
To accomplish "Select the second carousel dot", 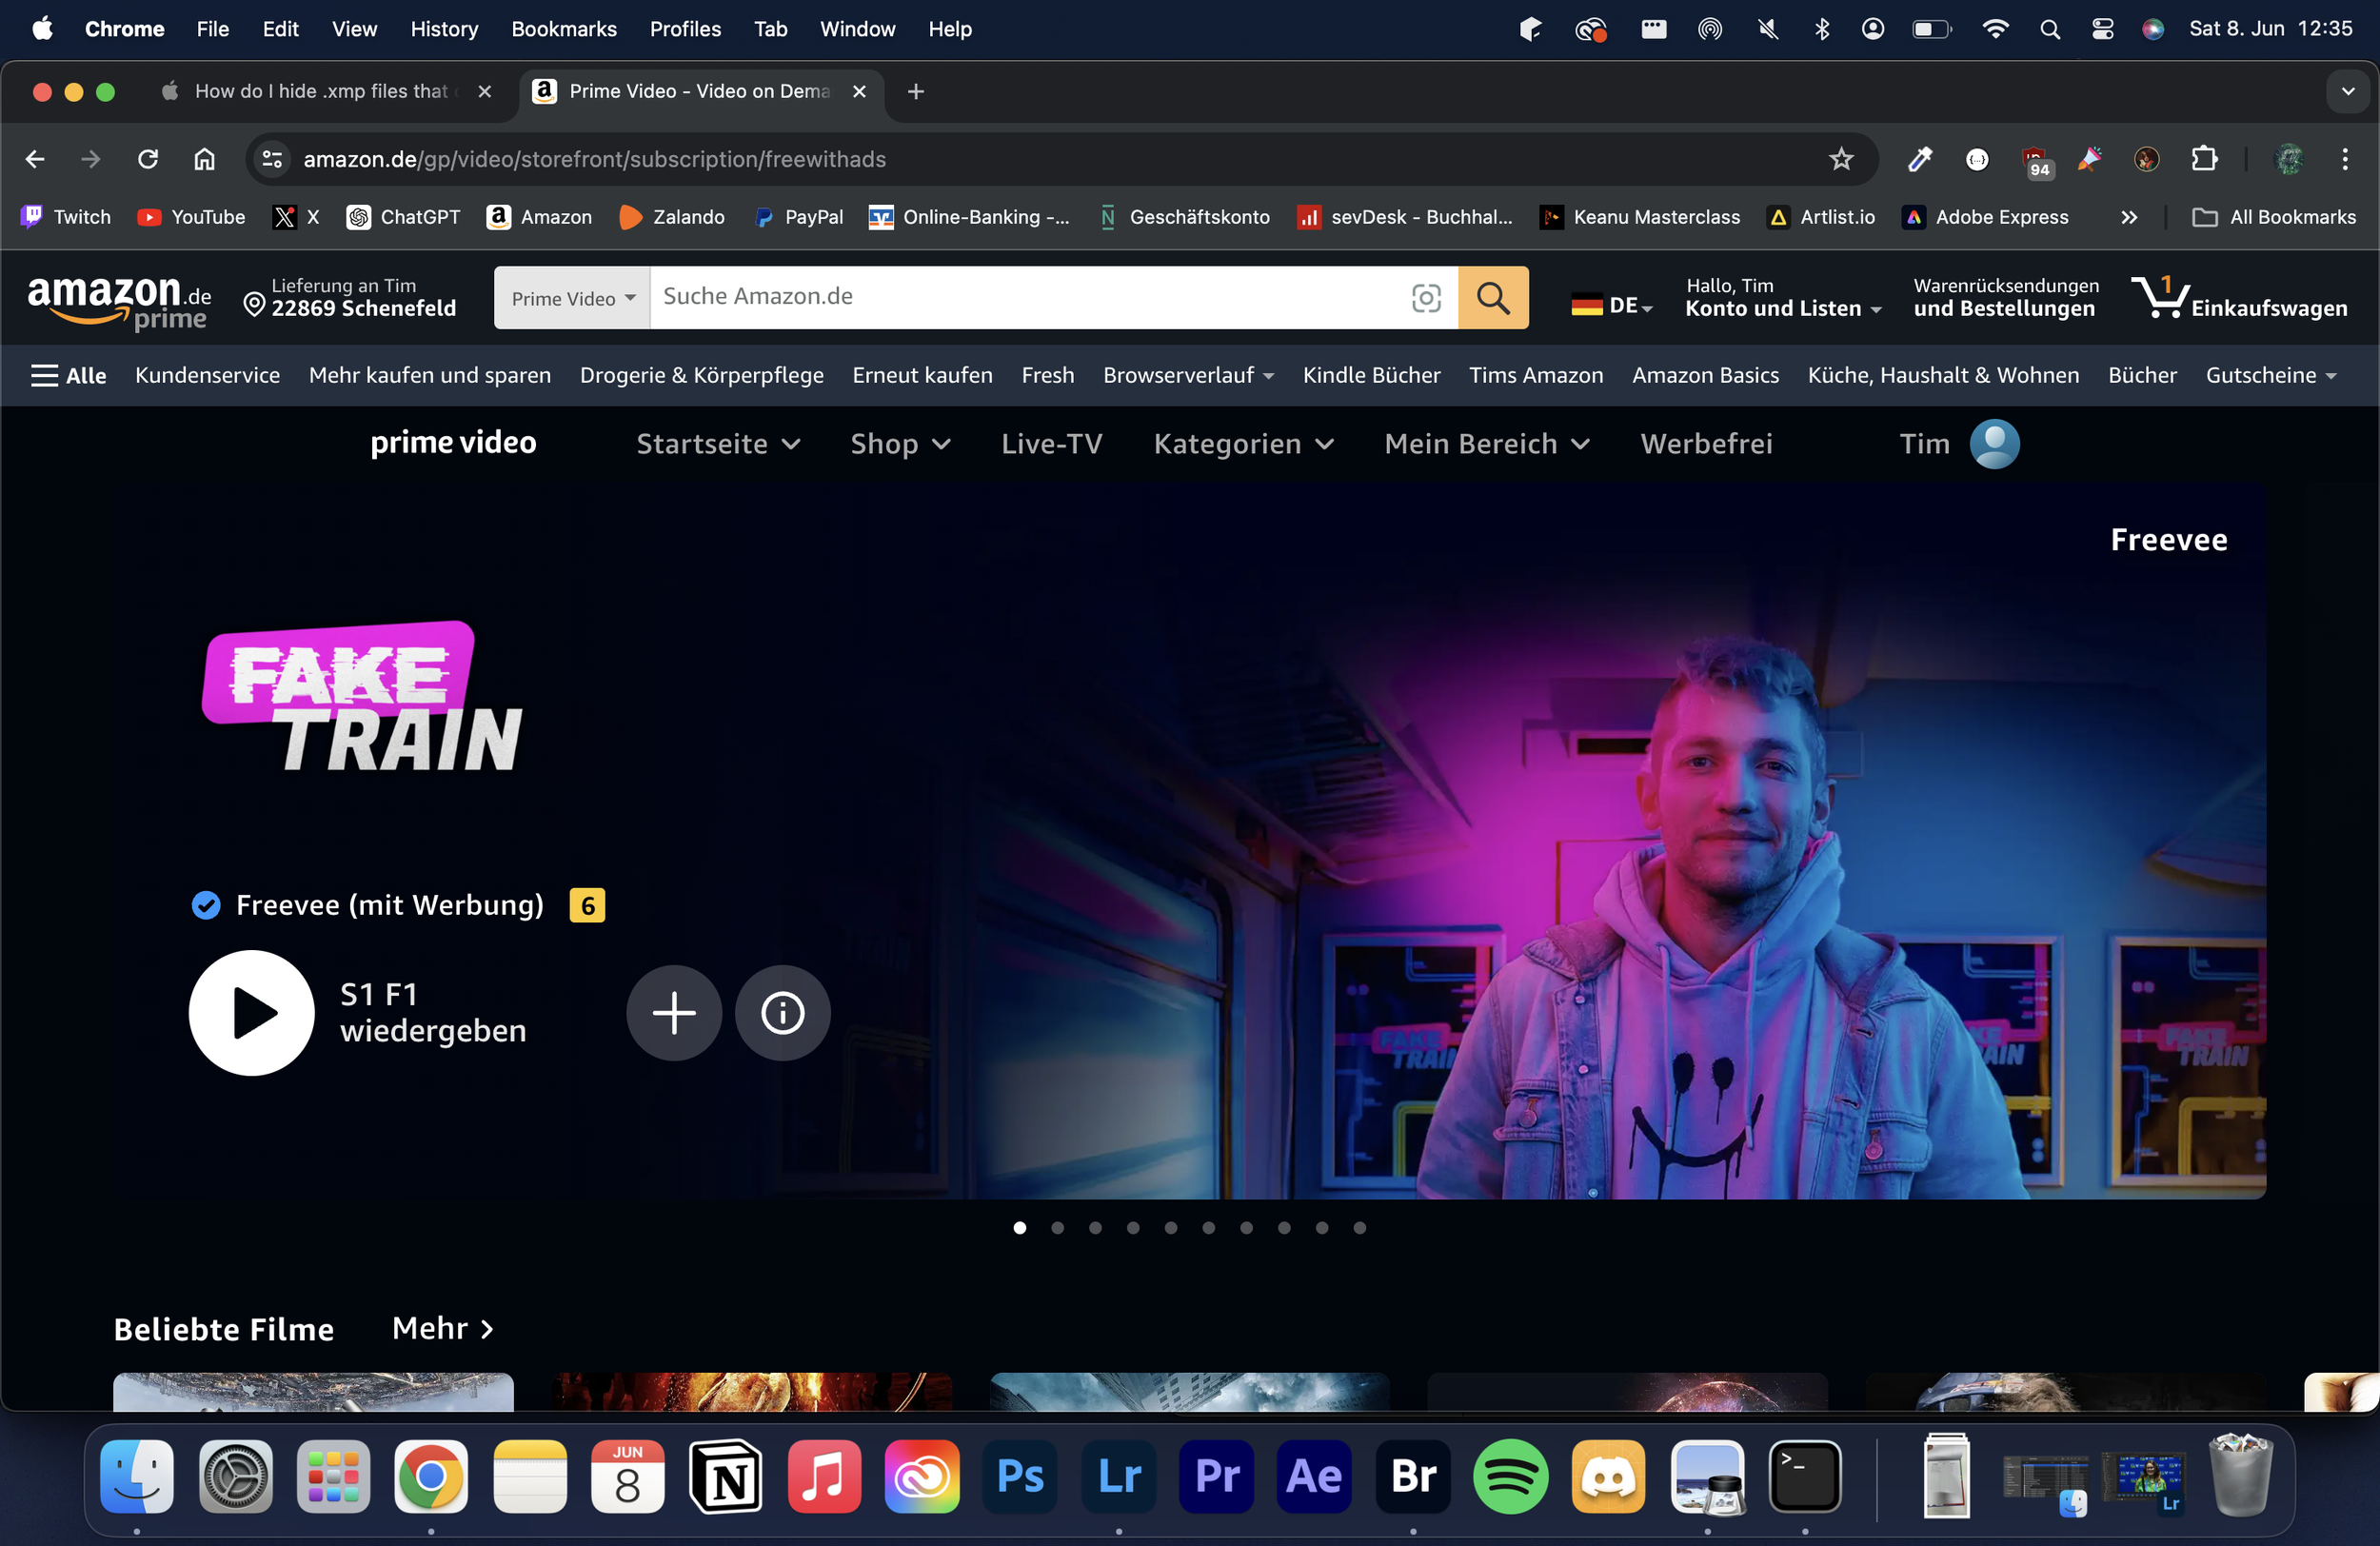I will pyautogui.click(x=1057, y=1227).
